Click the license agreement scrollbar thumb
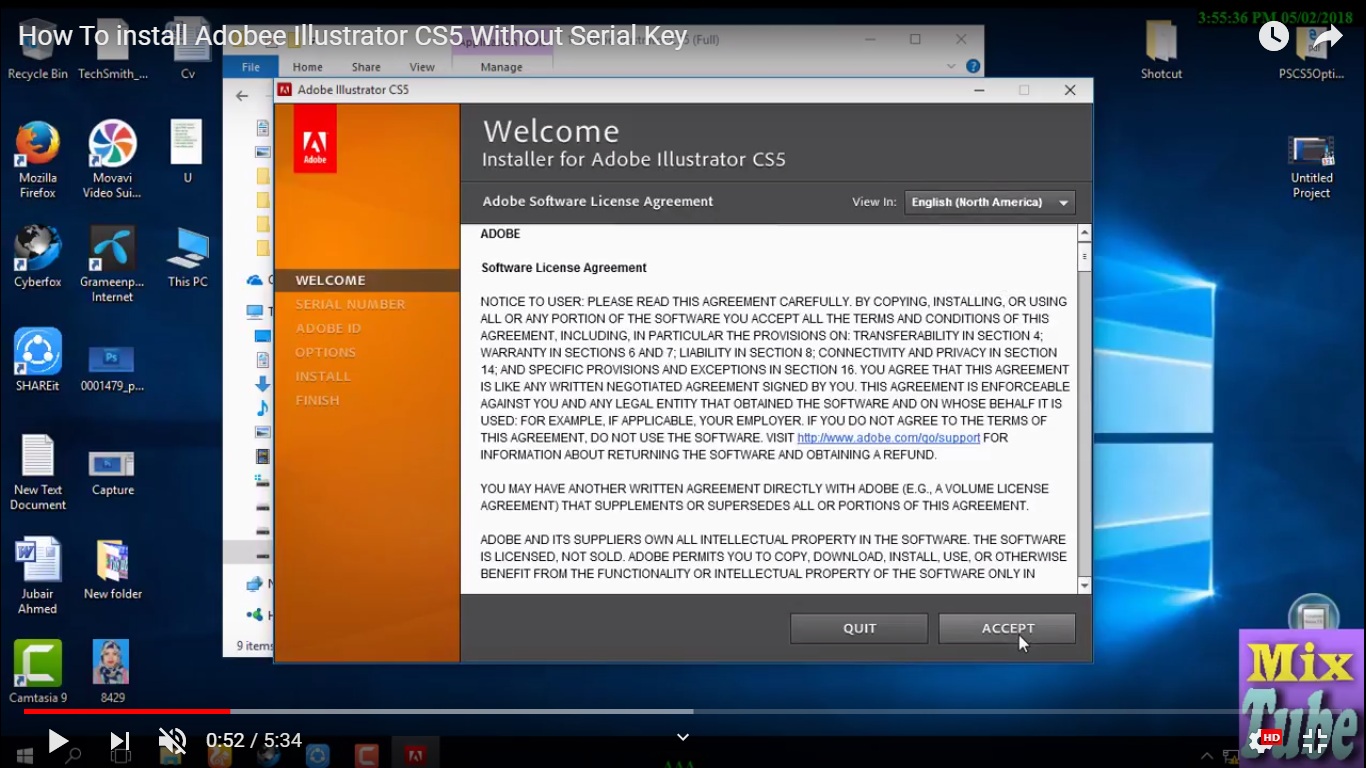Viewport: 1366px width, 768px height. point(1085,256)
